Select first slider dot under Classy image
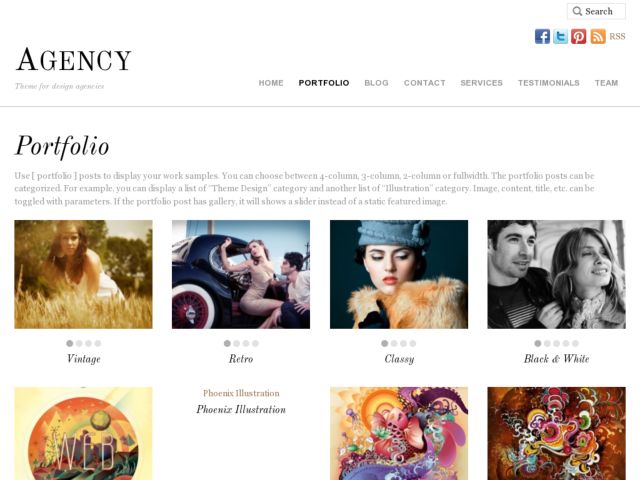The height and width of the screenshot is (480, 640). click(x=384, y=343)
